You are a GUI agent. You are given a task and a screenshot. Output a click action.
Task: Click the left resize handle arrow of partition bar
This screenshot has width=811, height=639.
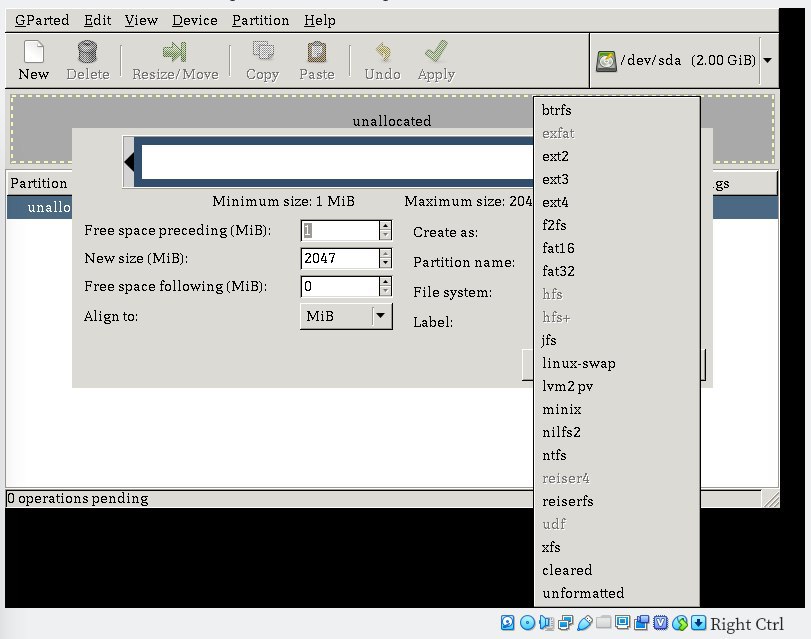click(x=129, y=162)
